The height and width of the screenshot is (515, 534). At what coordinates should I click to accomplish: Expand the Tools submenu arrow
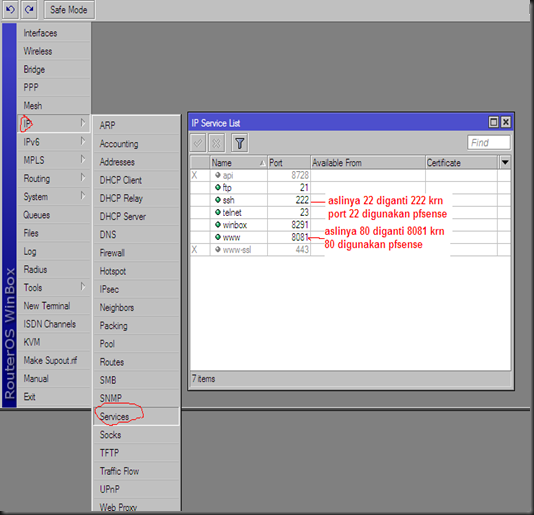click(x=83, y=287)
